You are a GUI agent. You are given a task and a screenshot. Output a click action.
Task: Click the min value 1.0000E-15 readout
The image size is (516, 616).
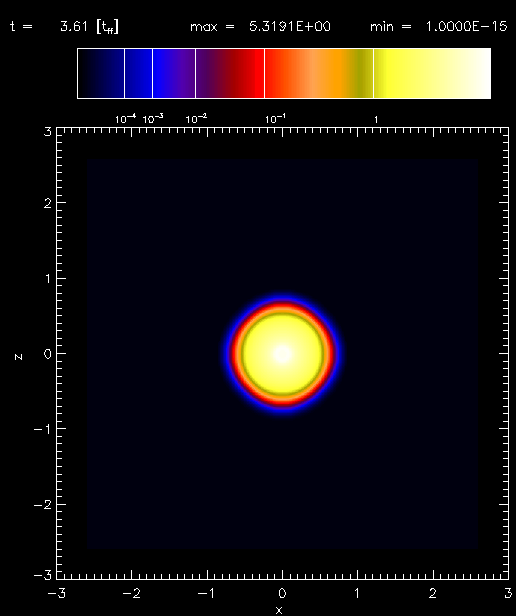click(x=466, y=27)
